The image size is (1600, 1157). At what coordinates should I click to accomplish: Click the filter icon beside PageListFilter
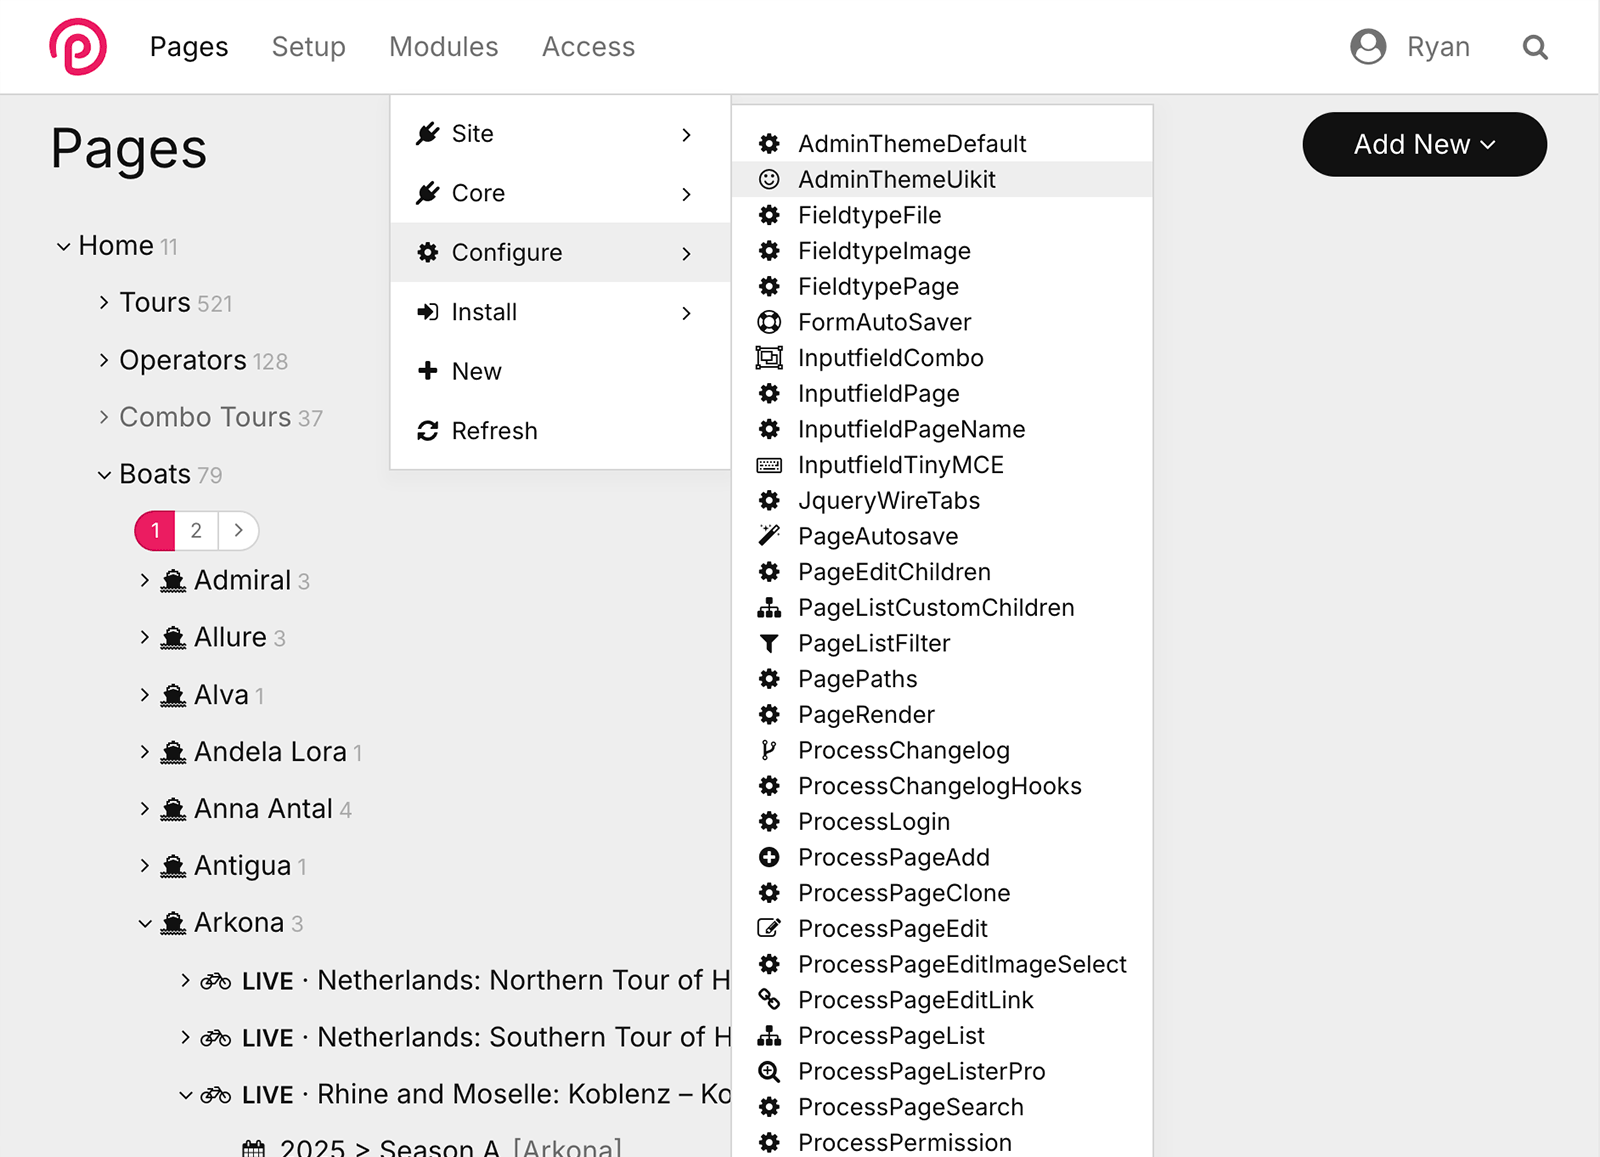tap(769, 644)
